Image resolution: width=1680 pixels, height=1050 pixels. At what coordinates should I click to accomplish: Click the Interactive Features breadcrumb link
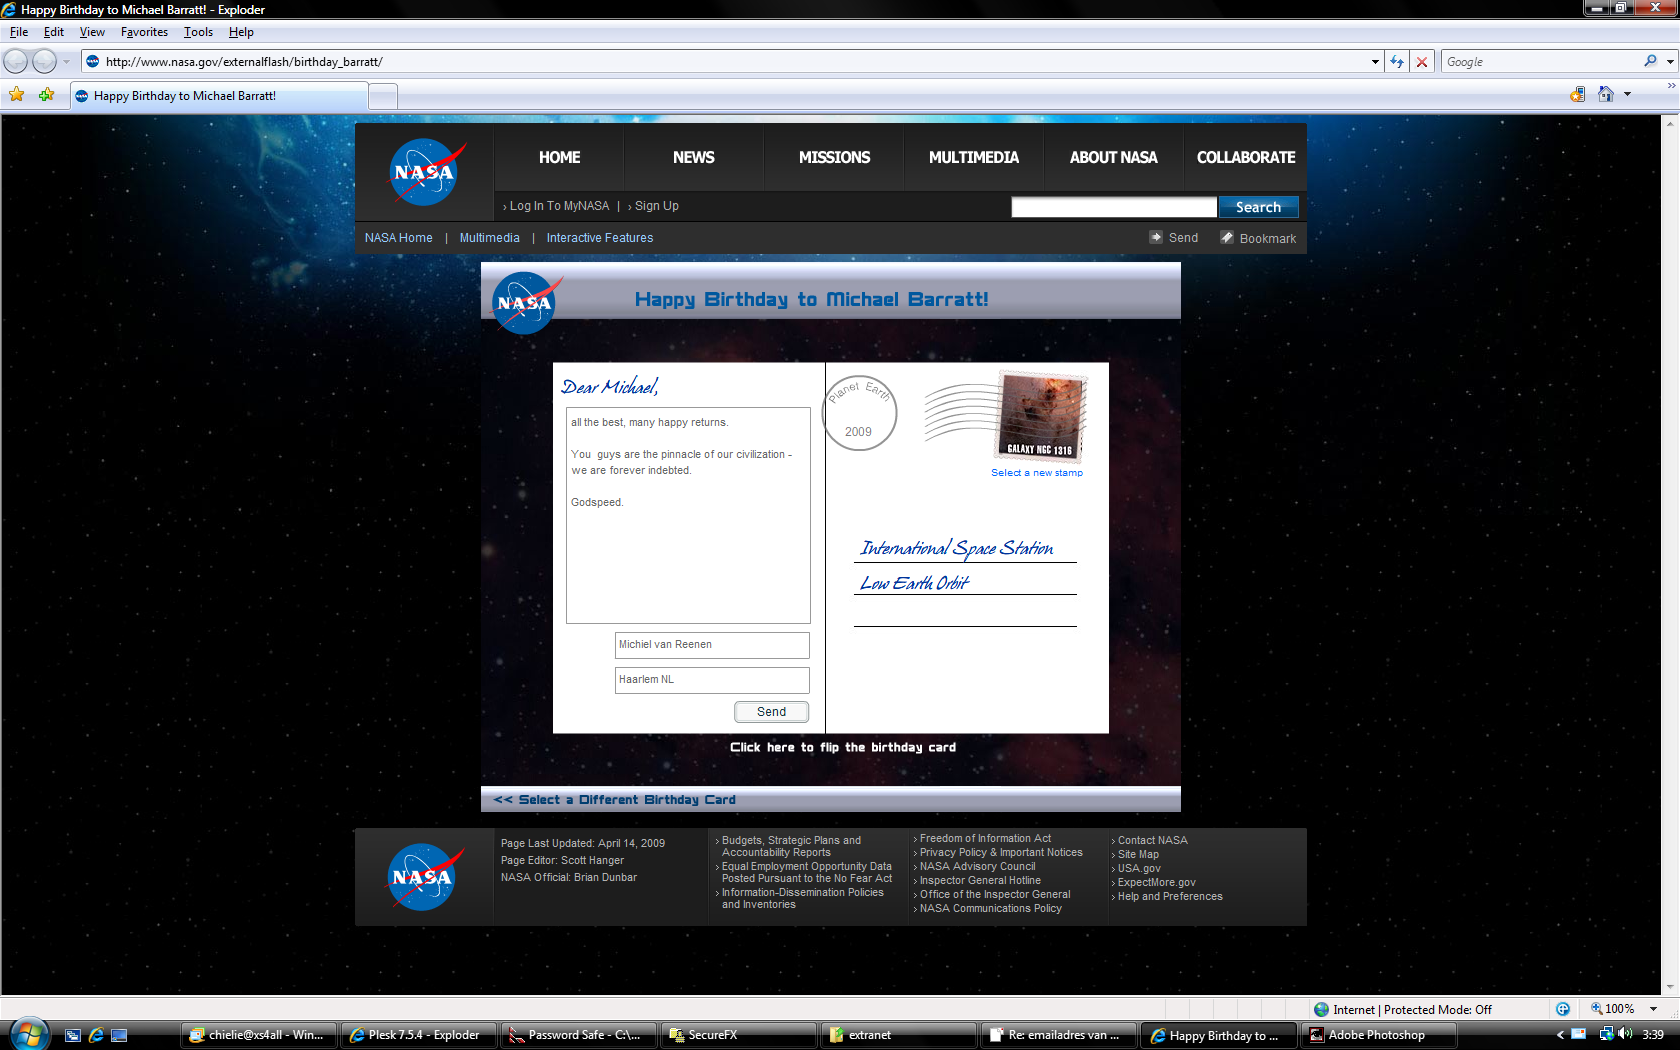point(600,238)
